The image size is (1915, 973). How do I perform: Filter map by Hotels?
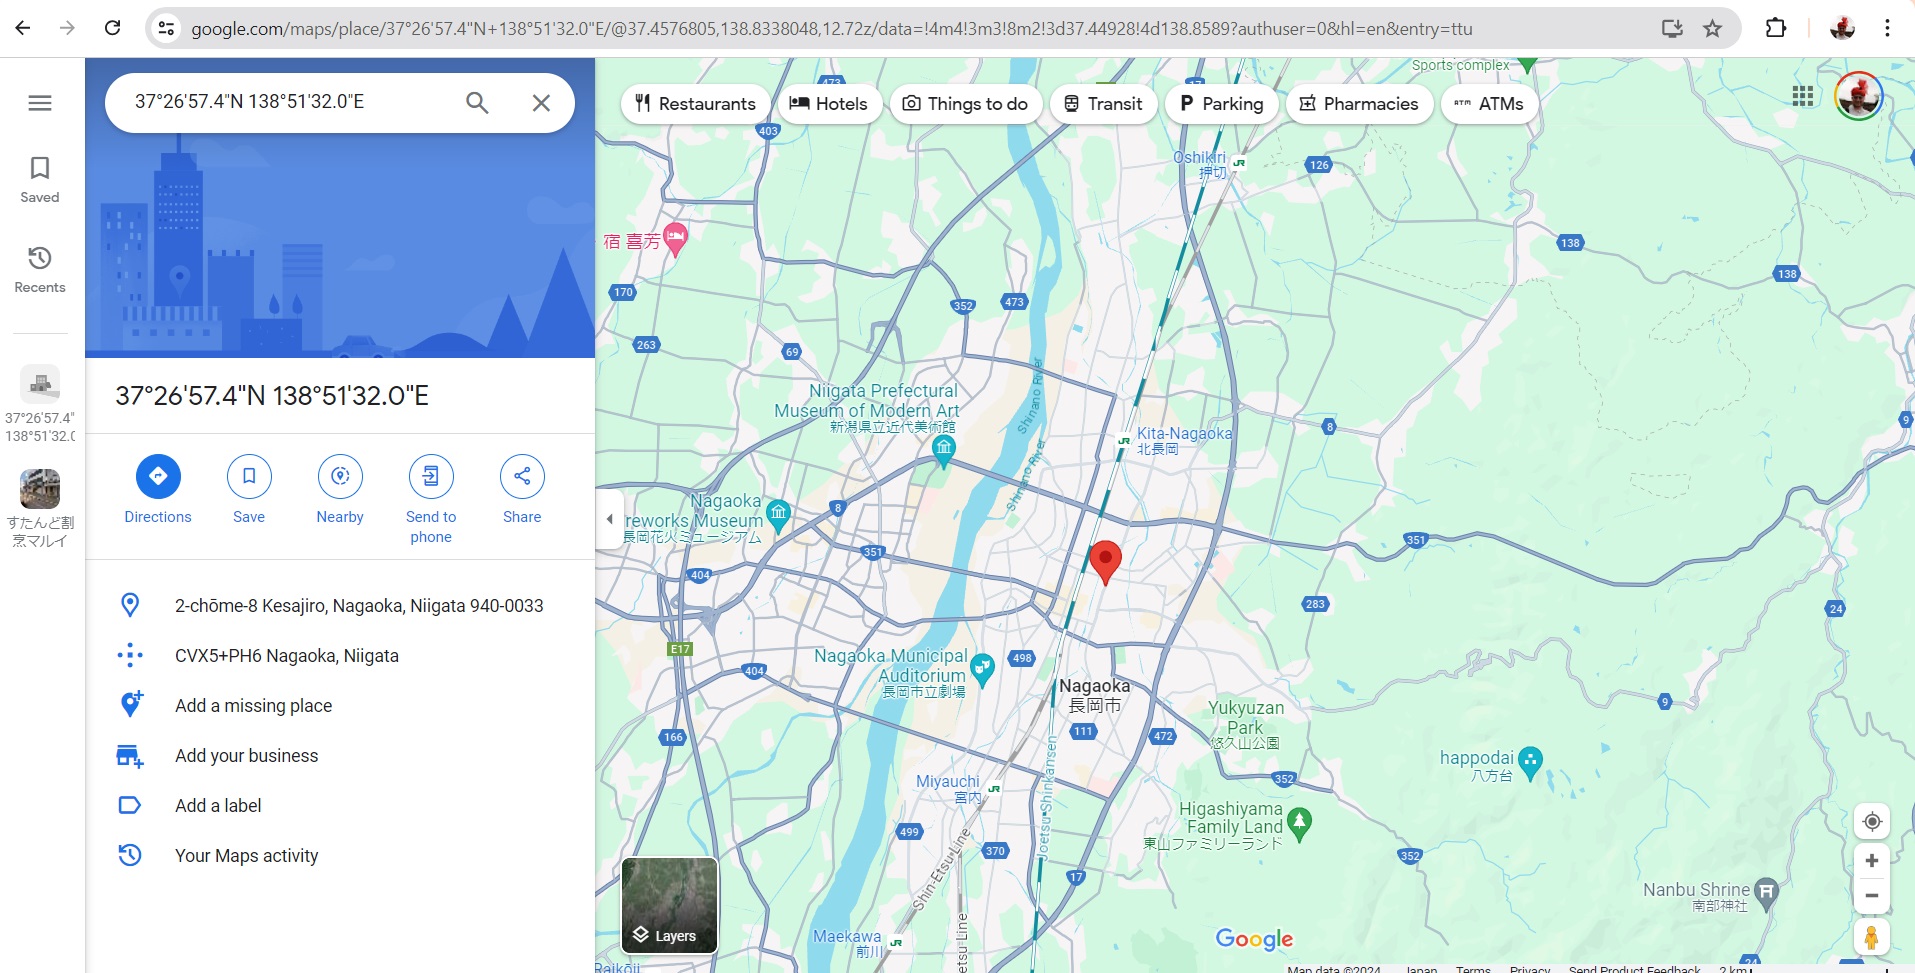click(x=829, y=104)
